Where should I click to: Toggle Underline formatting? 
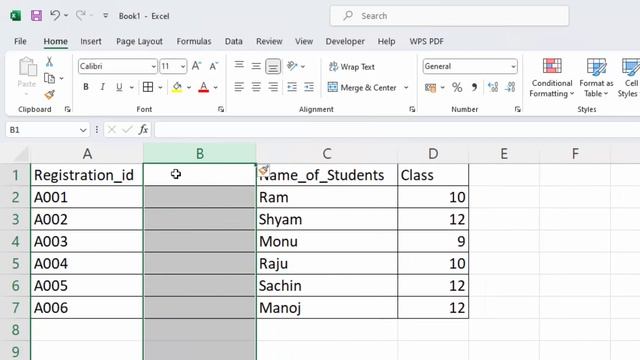[x=119, y=87]
